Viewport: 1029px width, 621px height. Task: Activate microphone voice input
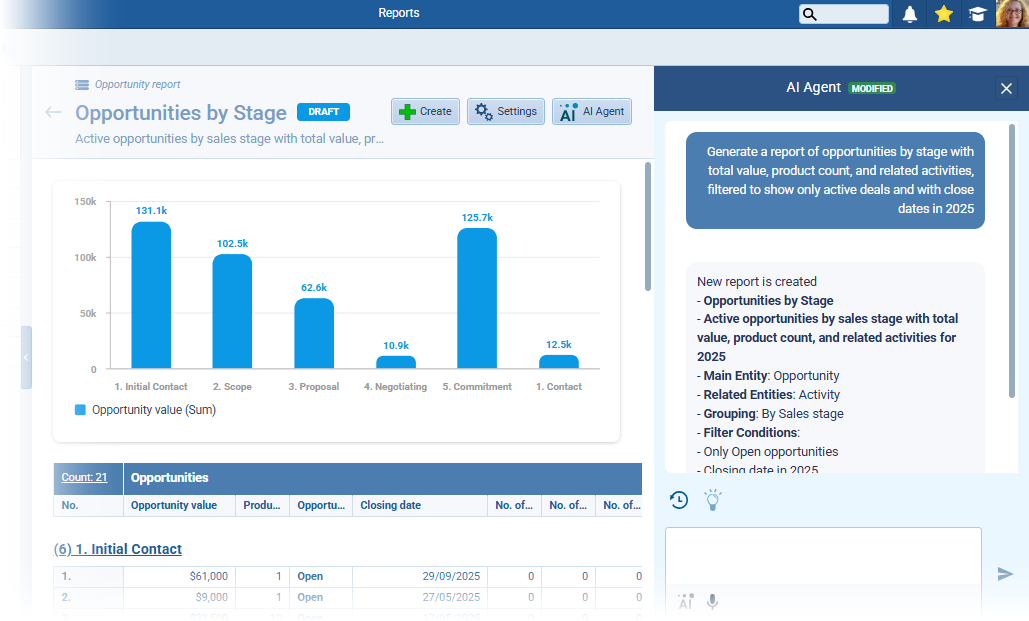tap(713, 602)
